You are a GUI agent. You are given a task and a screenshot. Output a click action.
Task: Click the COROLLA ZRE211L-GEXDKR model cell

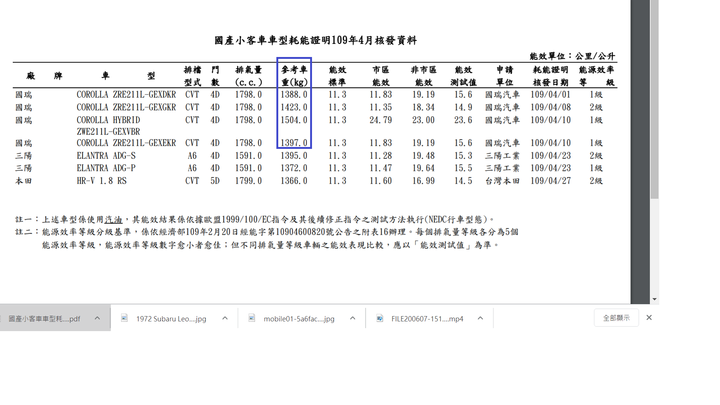coord(126,95)
